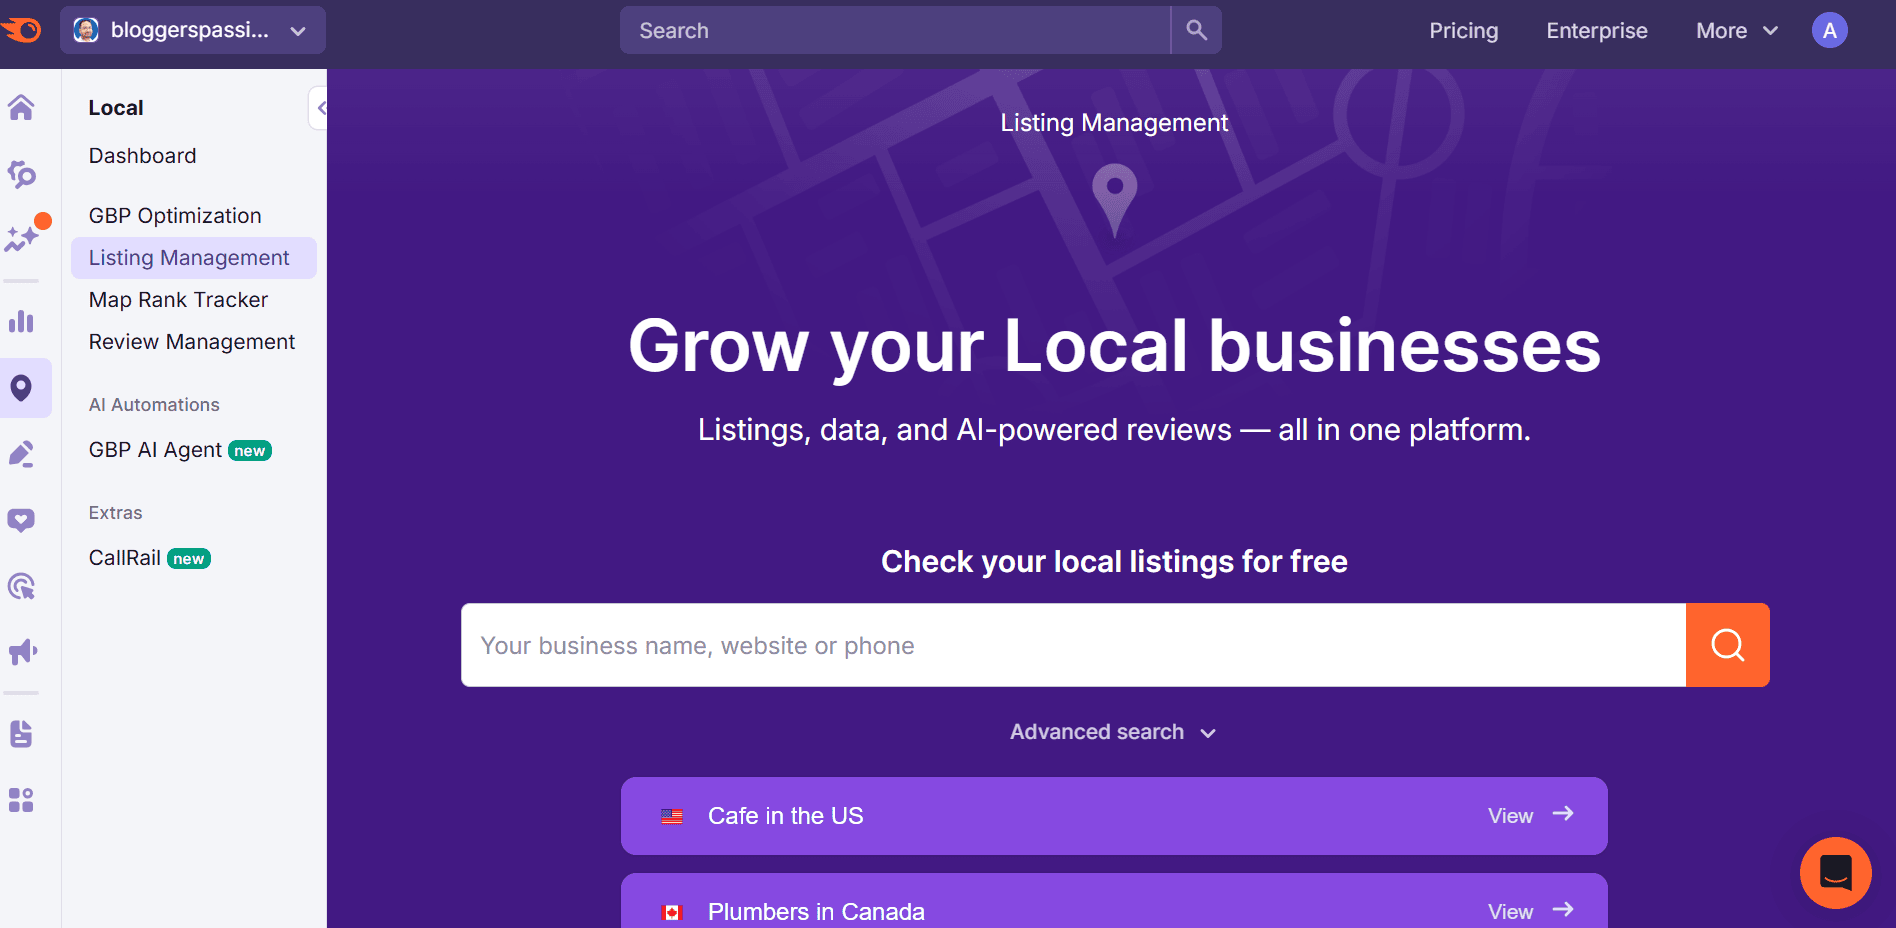Click the business name search field
The height and width of the screenshot is (928, 1896).
pyautogui.click(x=1000, y=645)
